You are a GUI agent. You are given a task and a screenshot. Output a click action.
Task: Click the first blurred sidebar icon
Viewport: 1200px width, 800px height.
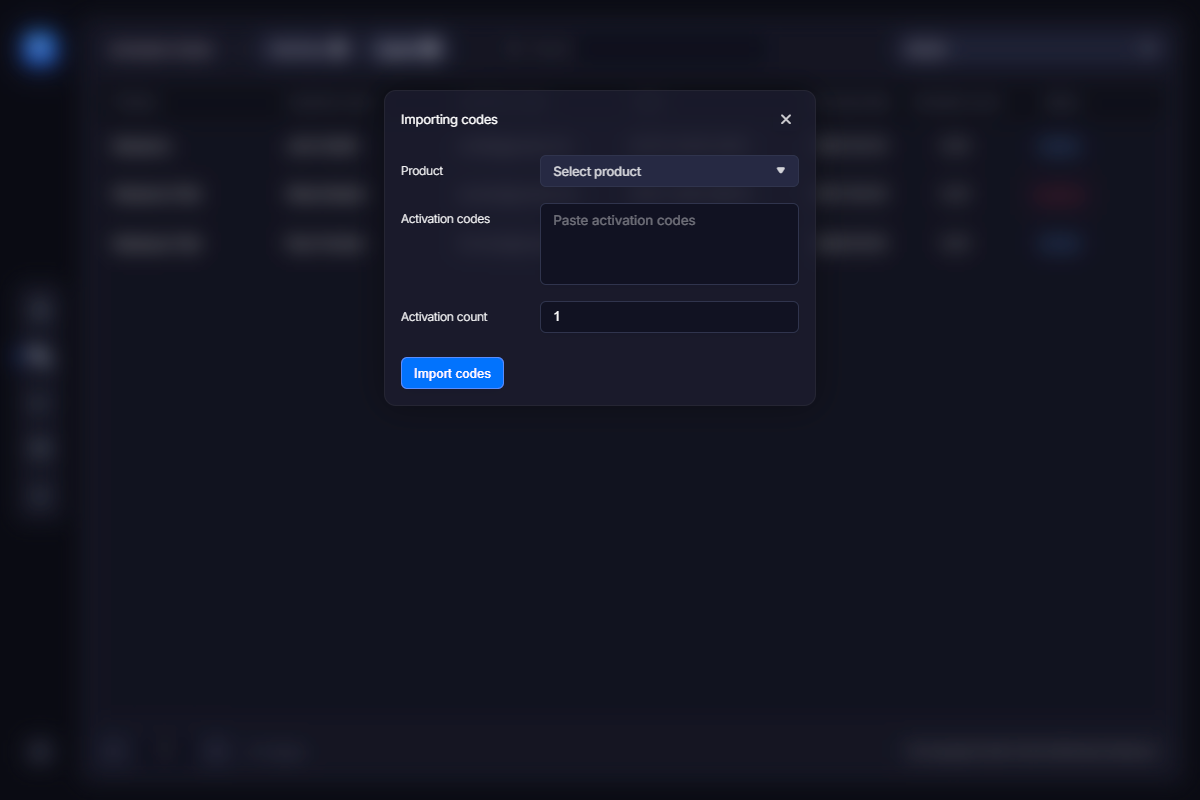pyautogui.click(x=40, y=308)
